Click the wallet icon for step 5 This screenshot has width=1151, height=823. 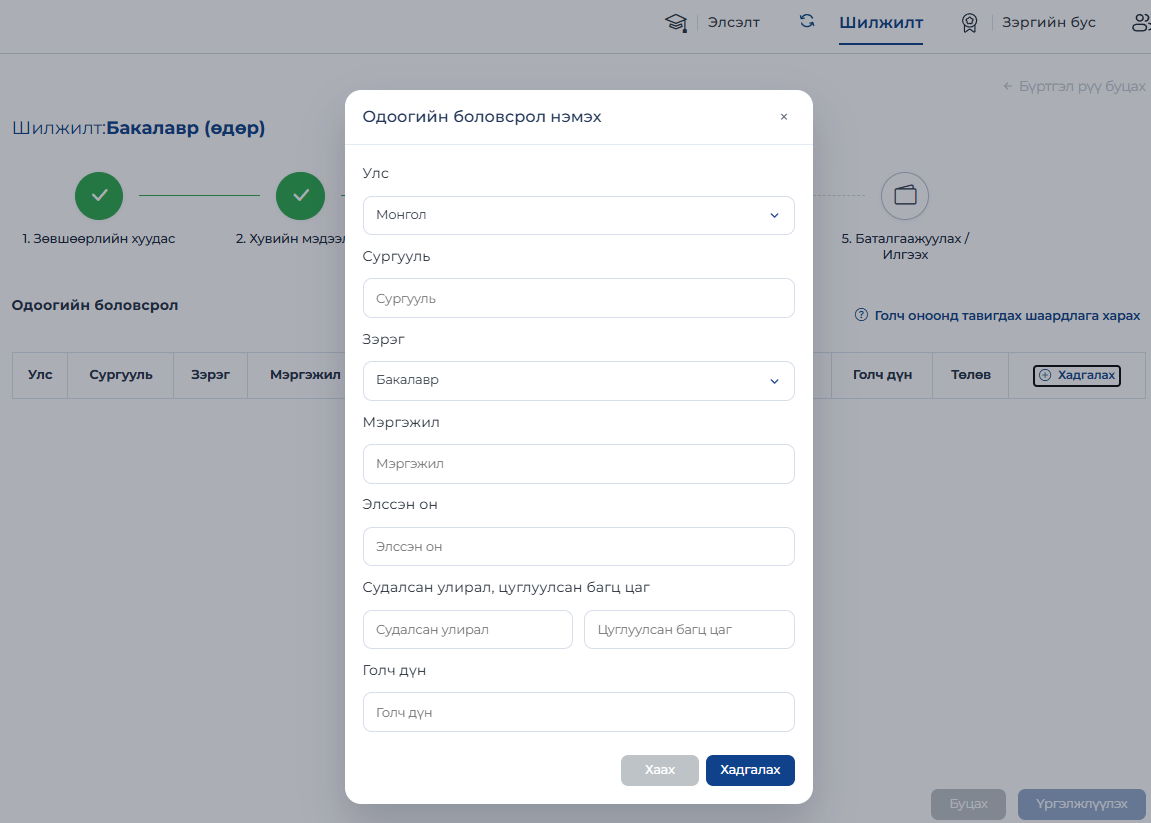click(905, 196)
